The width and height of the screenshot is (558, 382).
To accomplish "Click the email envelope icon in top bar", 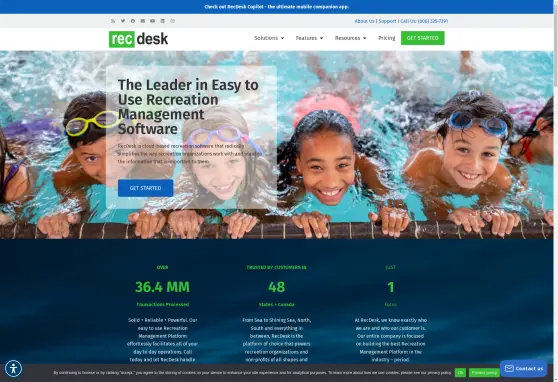I will click(x=143, y=21).
